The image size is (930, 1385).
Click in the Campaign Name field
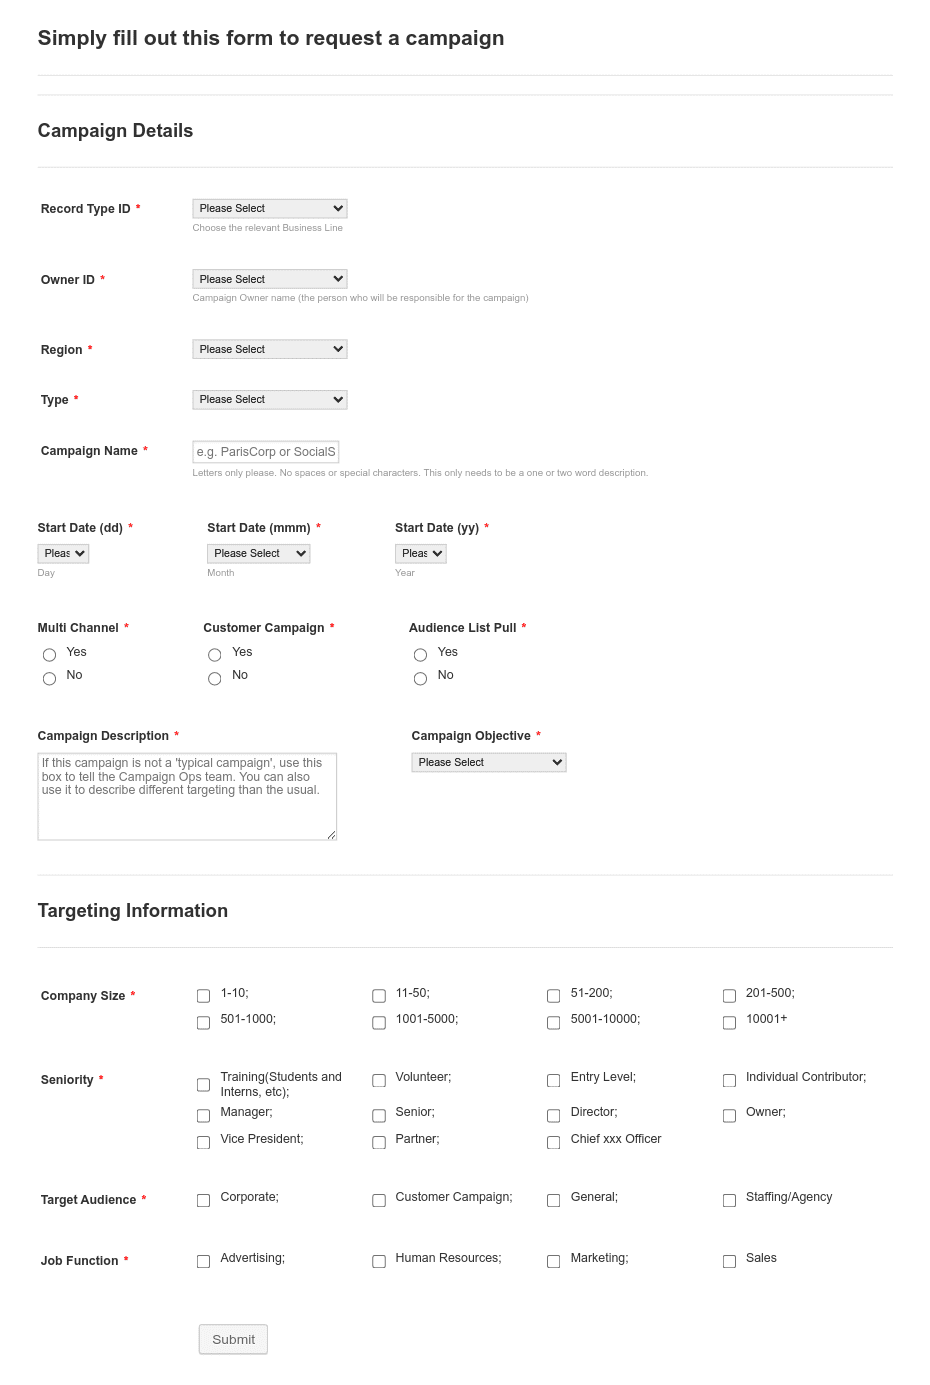click(x=266, y=451)
